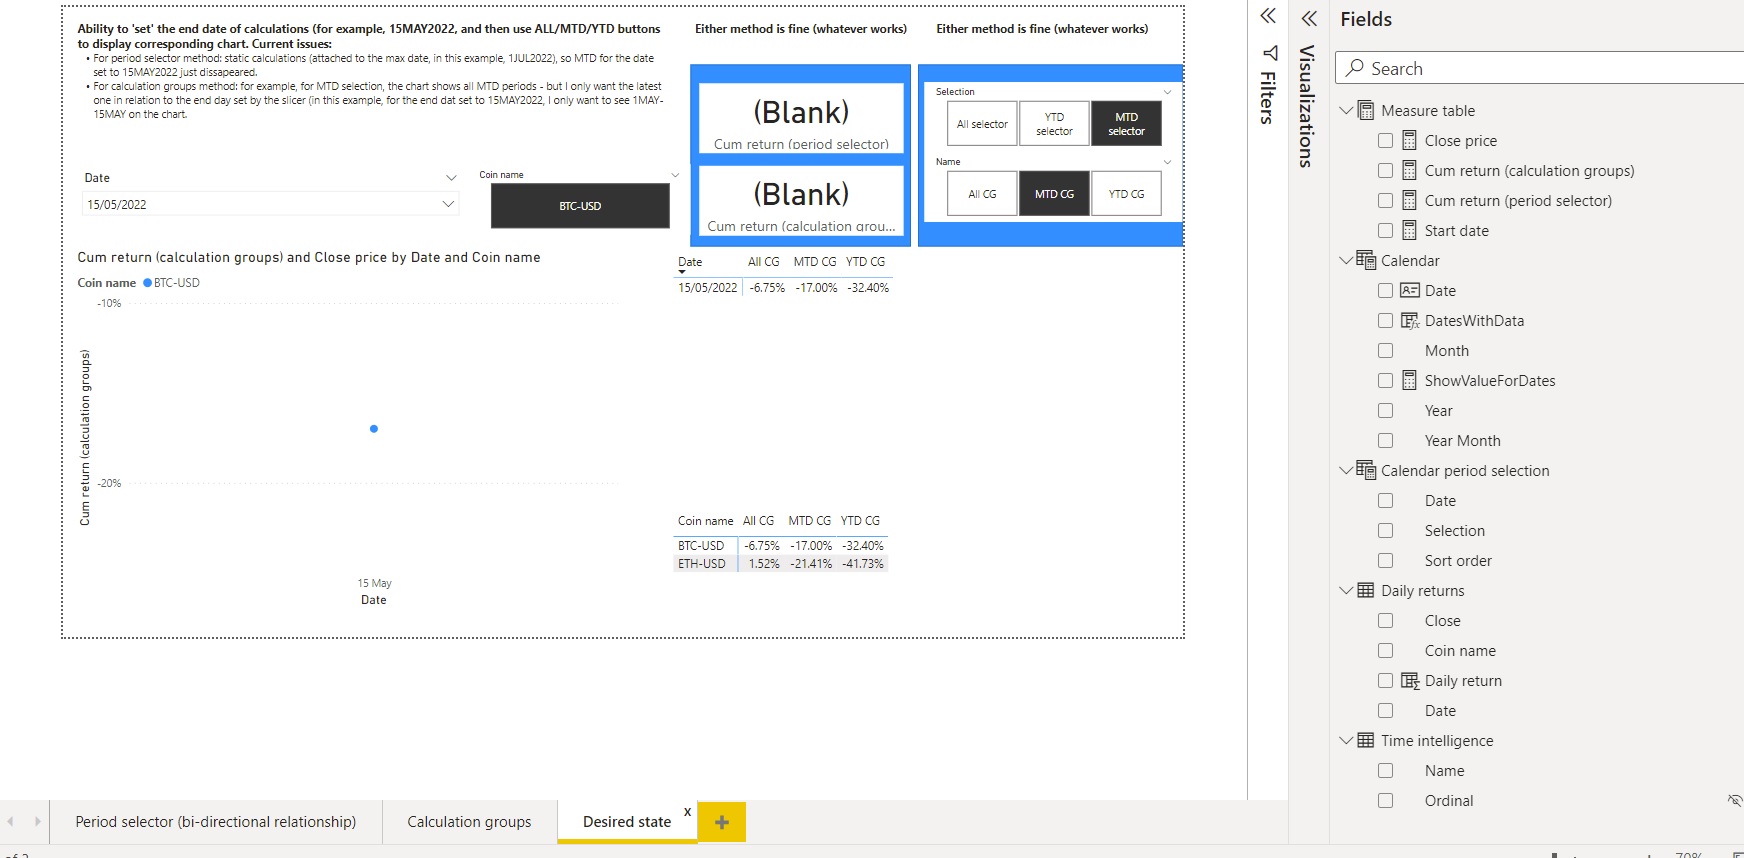Click the Time intelligence table icon
The height and width of the screenshot is (858, 1744).
[1366, 740]
